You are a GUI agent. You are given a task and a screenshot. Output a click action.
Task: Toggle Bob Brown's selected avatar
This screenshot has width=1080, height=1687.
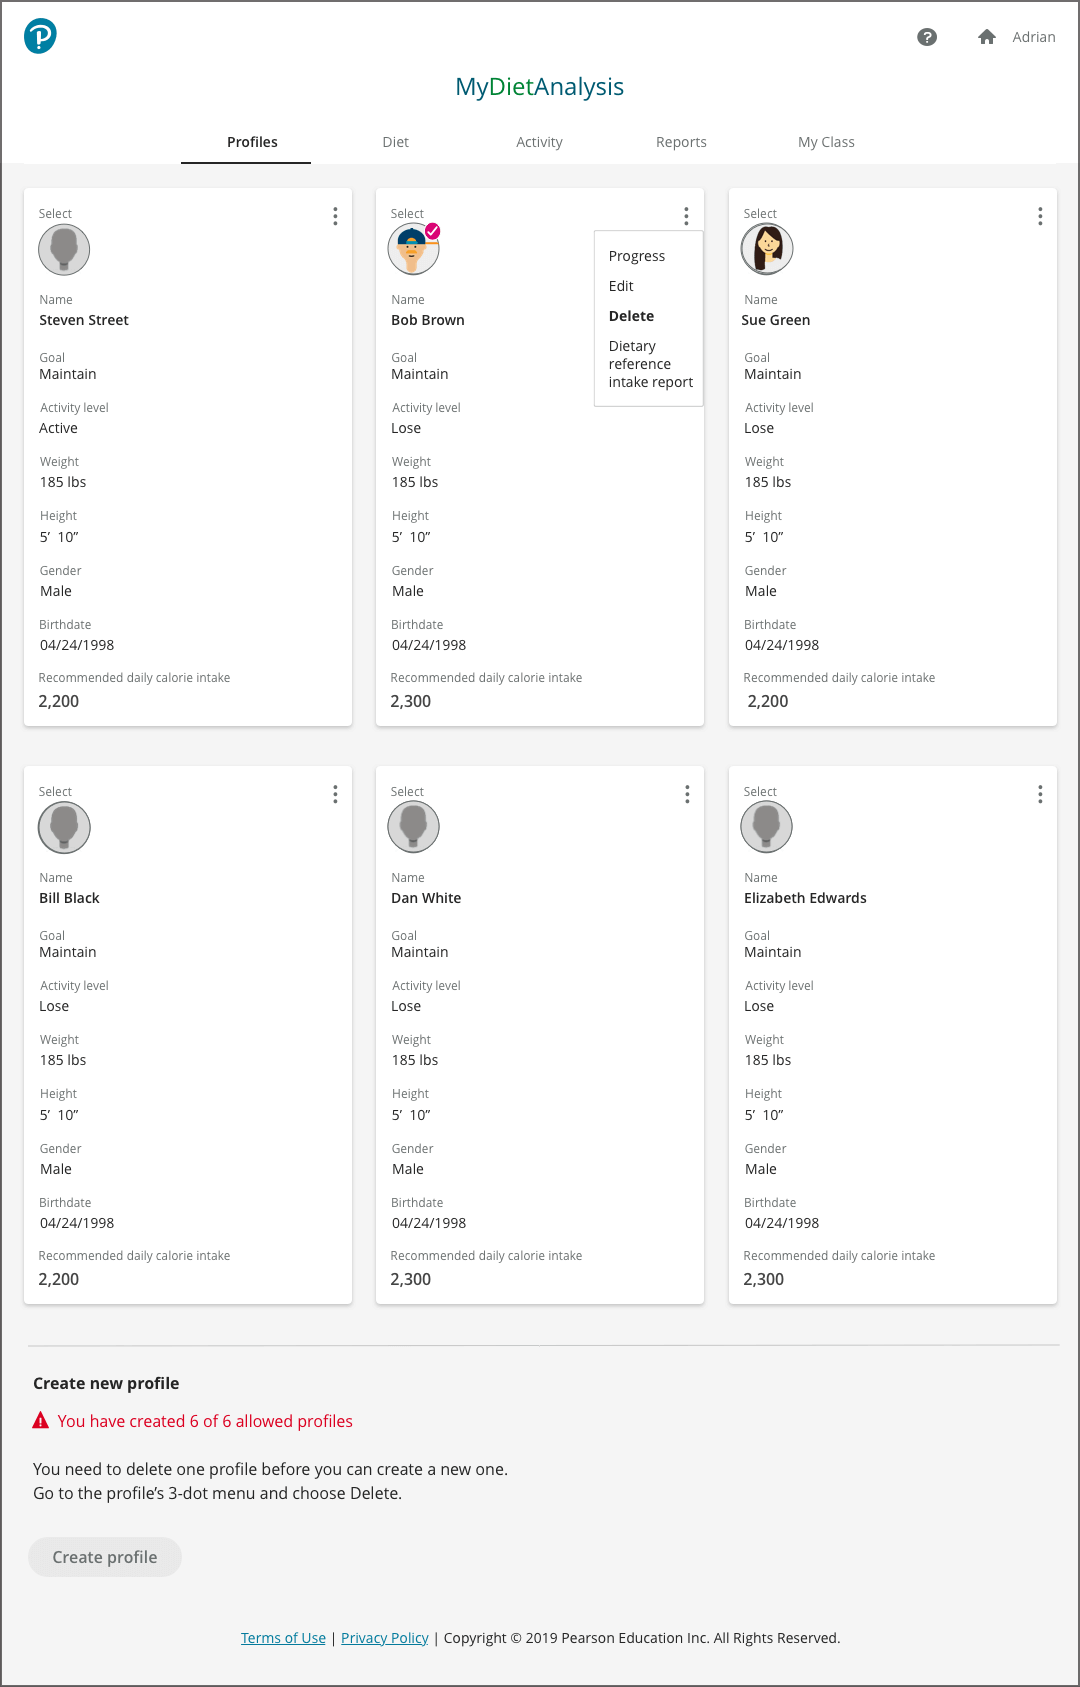(413, 250)
